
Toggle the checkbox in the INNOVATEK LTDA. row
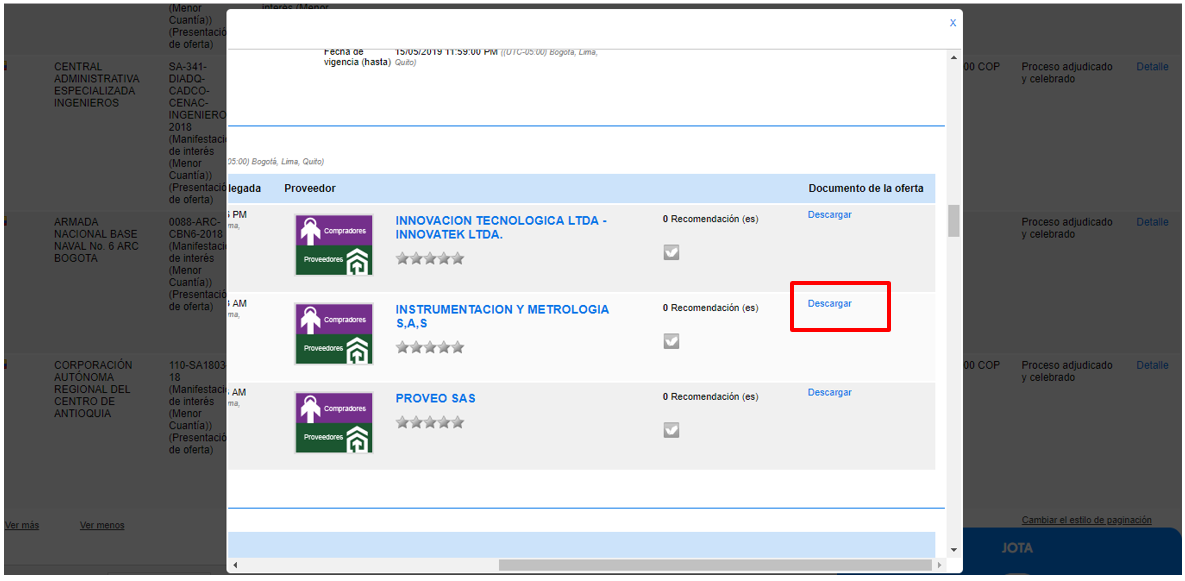pos(671,252)
